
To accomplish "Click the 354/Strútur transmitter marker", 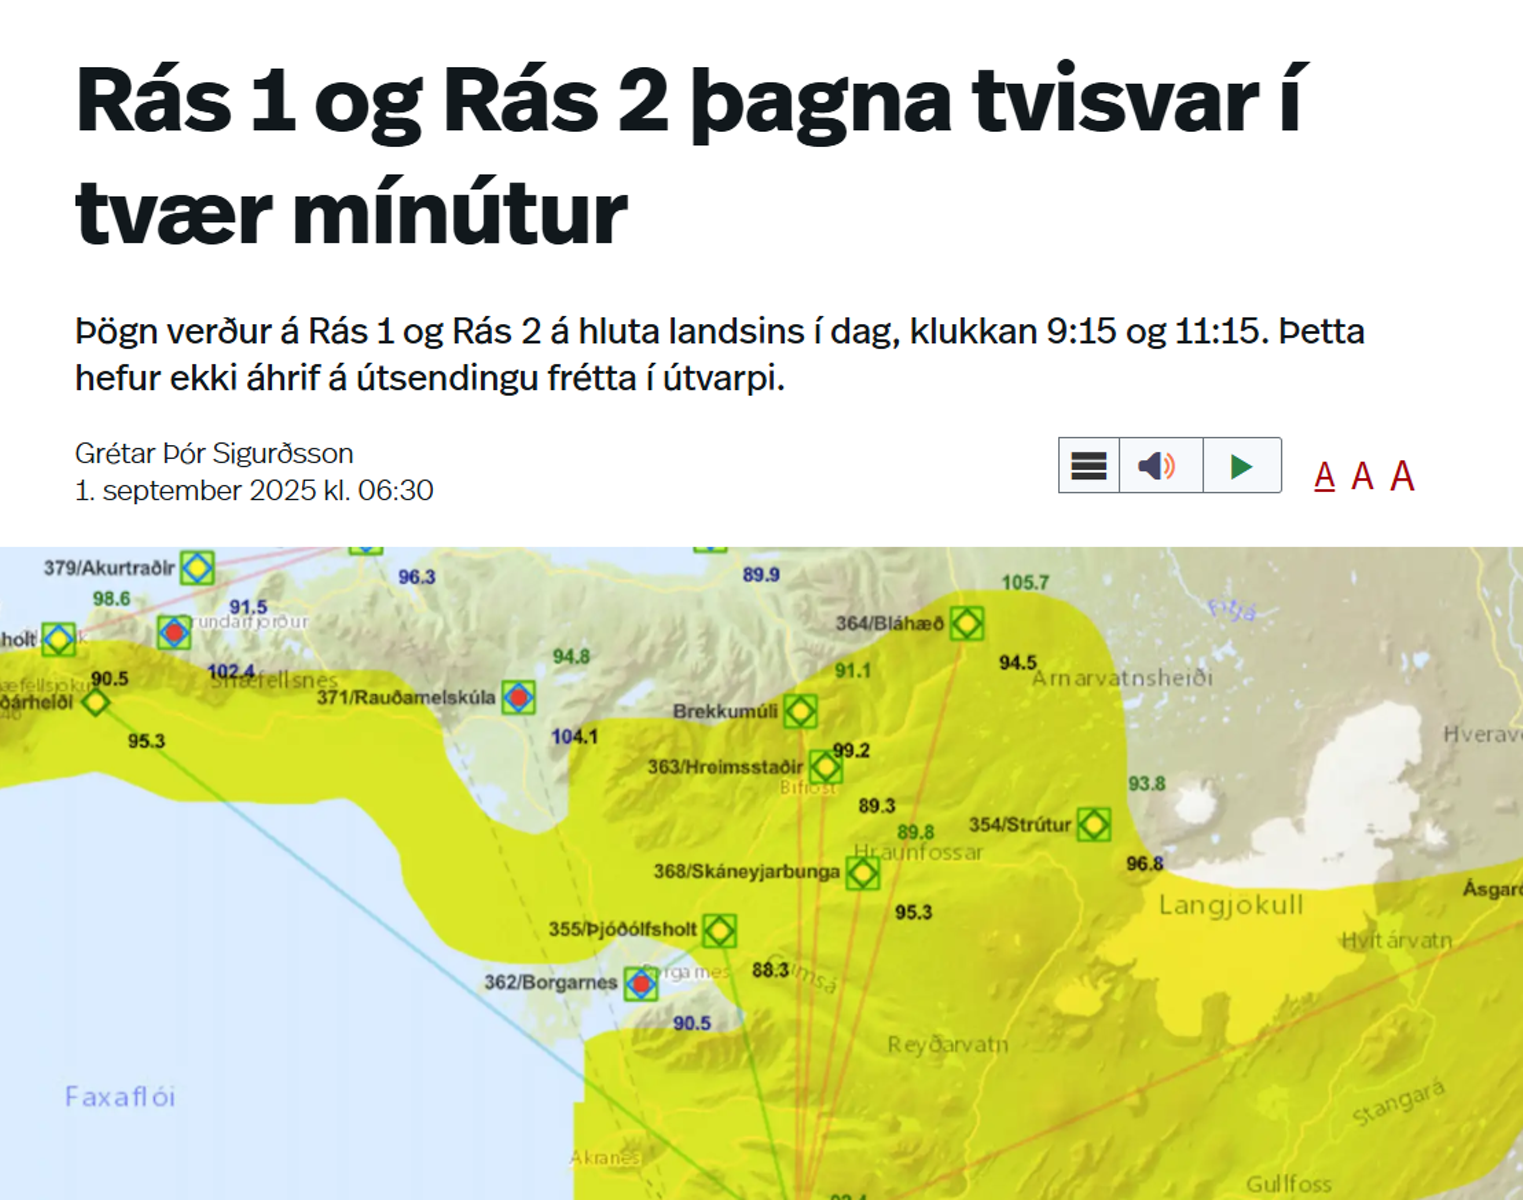I will click(1093, 824).
